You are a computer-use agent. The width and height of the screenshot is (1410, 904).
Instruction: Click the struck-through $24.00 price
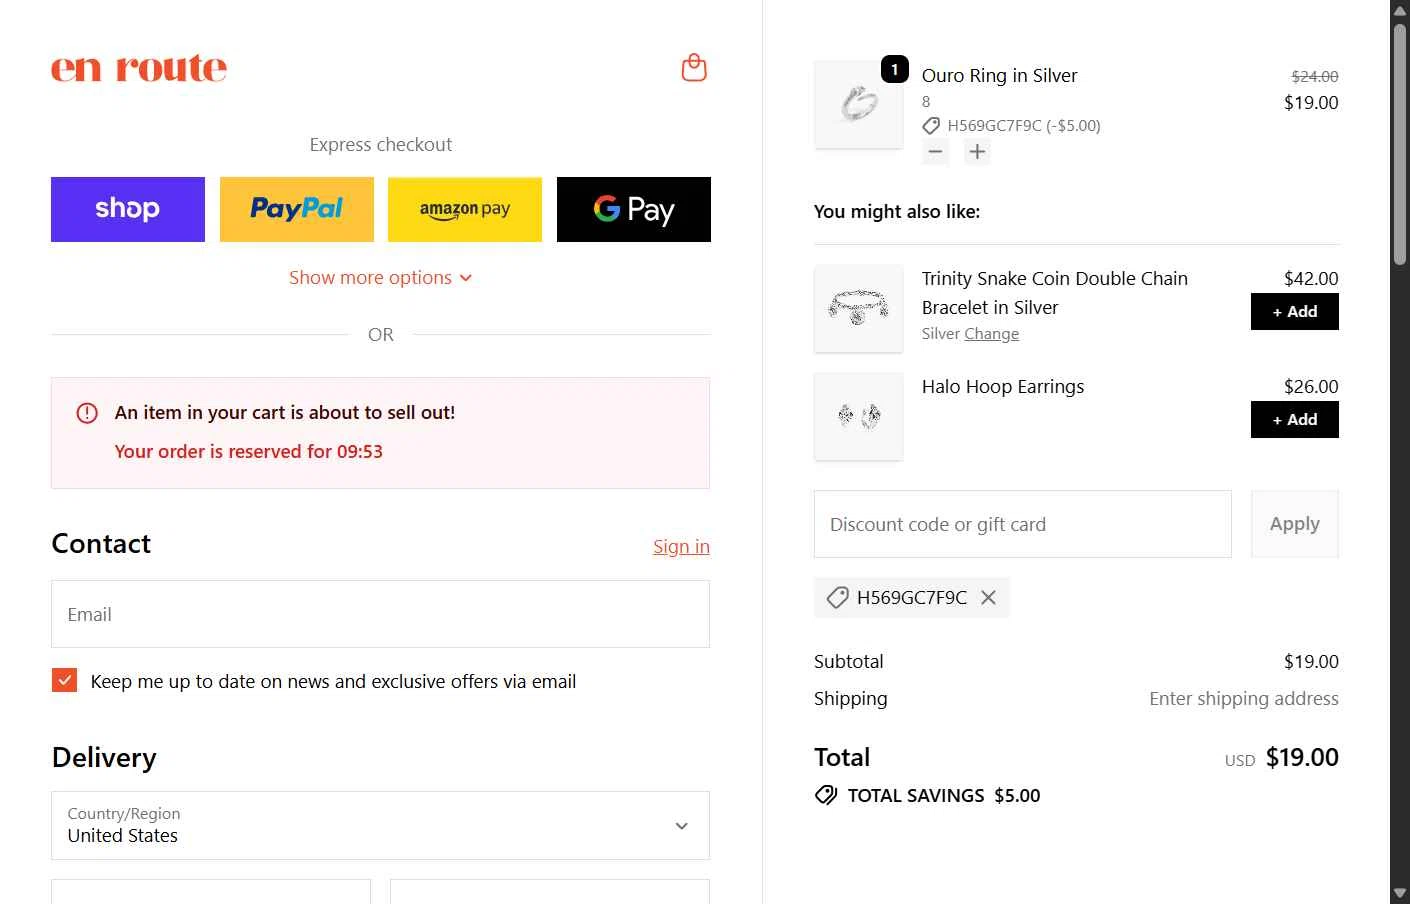point(1315,77)
